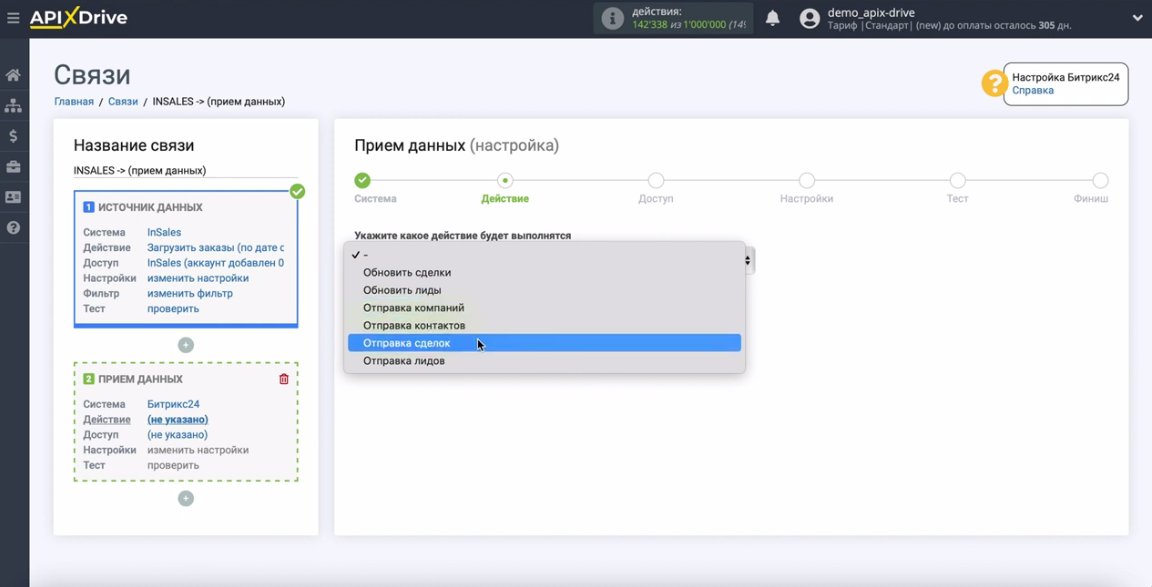1152x587 pixels.
Task: Open InSales account access link
Action: point(215,263)
